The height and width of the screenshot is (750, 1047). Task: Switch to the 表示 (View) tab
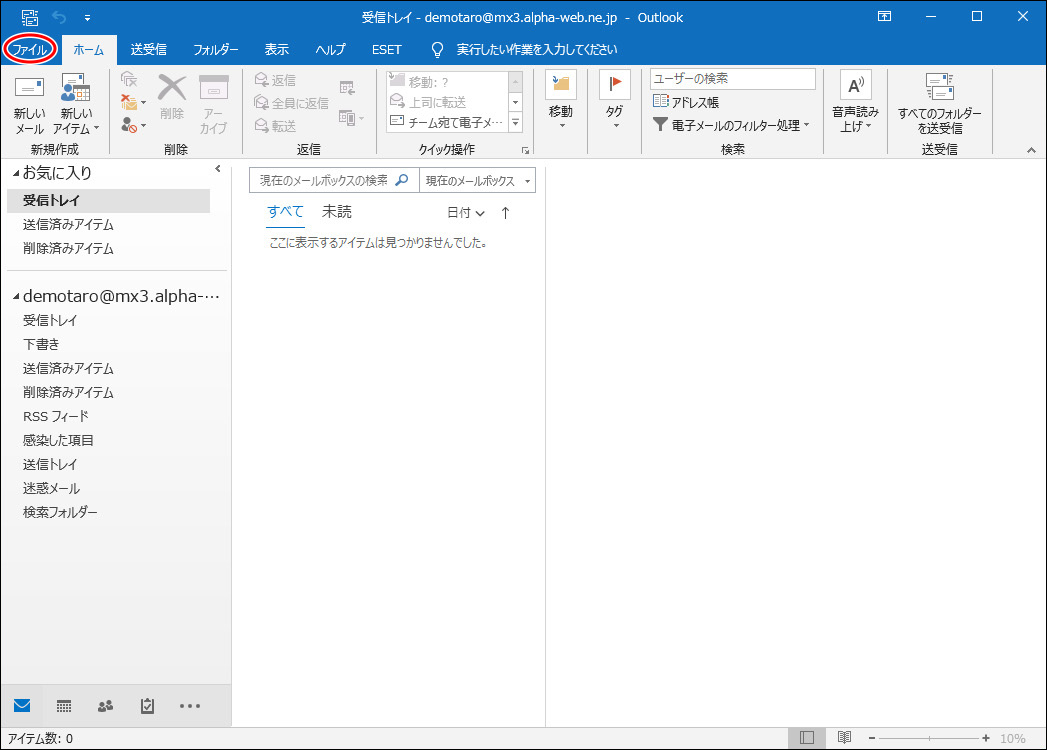[x=276, y=49]
